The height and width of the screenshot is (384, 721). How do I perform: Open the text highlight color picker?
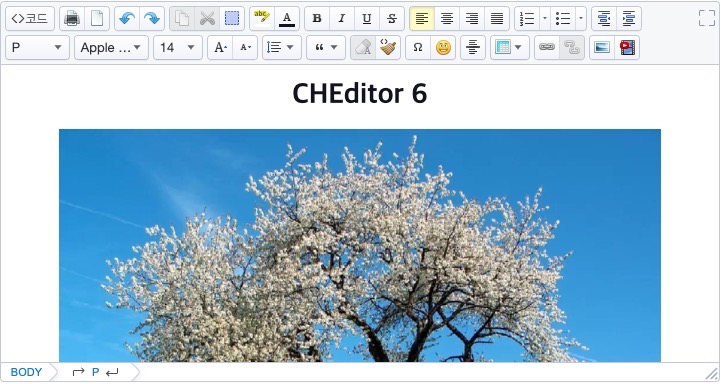pyautogui.click(x=262, y=18)
